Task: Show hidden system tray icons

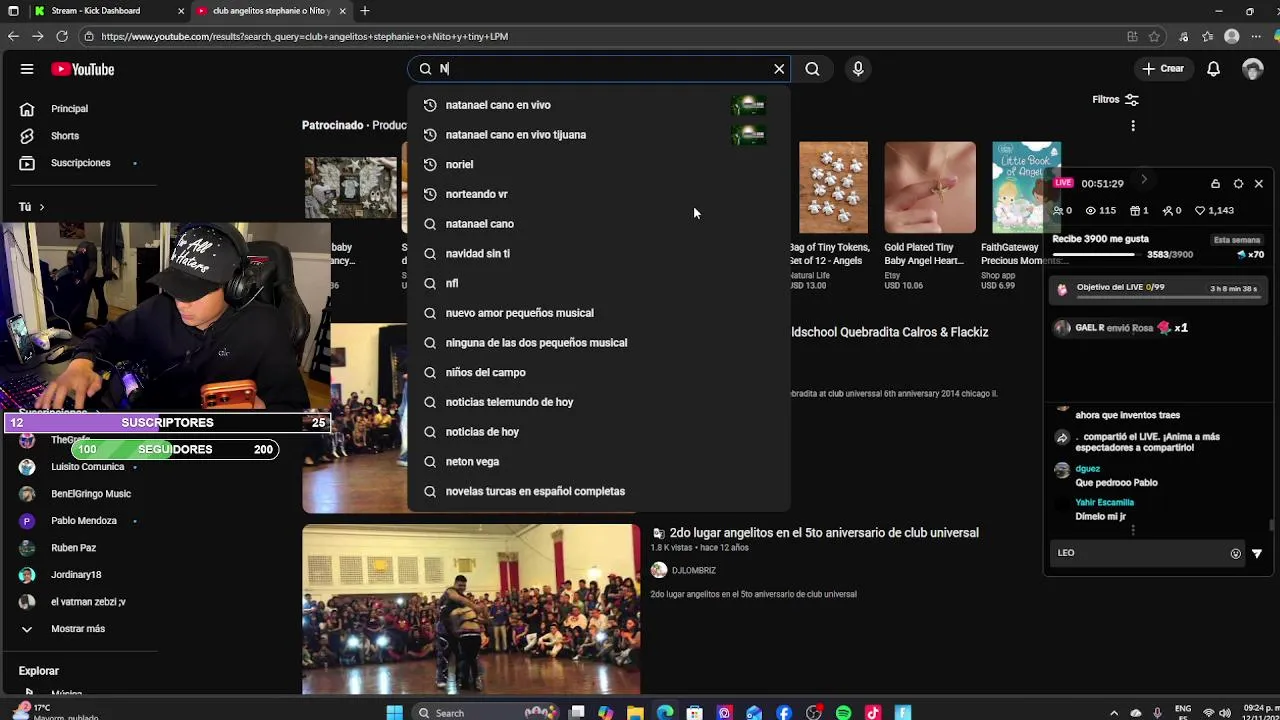Action: 1114,713
